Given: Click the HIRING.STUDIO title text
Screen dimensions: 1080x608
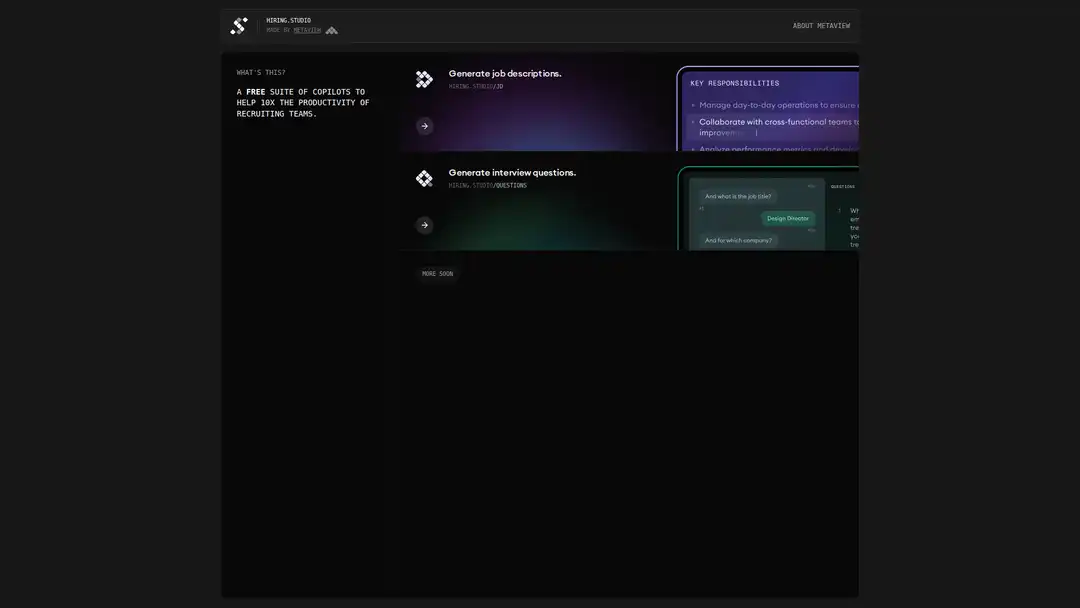Looking at the screenshot, I should [289, 21].
